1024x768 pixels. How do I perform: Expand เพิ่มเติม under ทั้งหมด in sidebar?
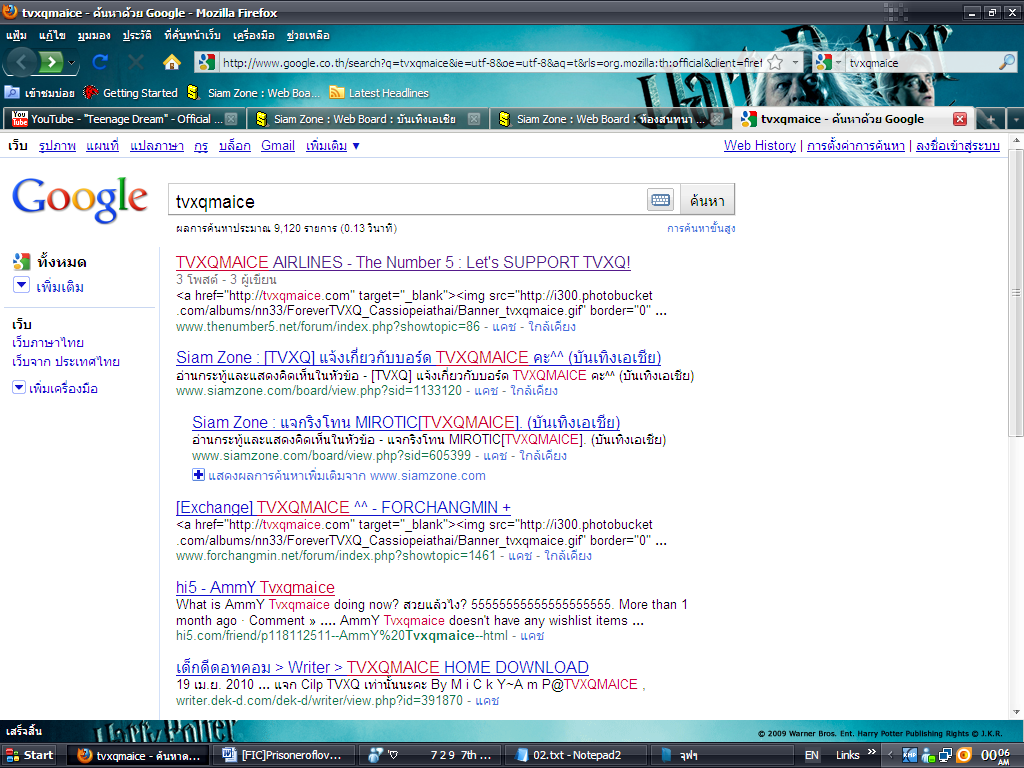tap(49, 287)
